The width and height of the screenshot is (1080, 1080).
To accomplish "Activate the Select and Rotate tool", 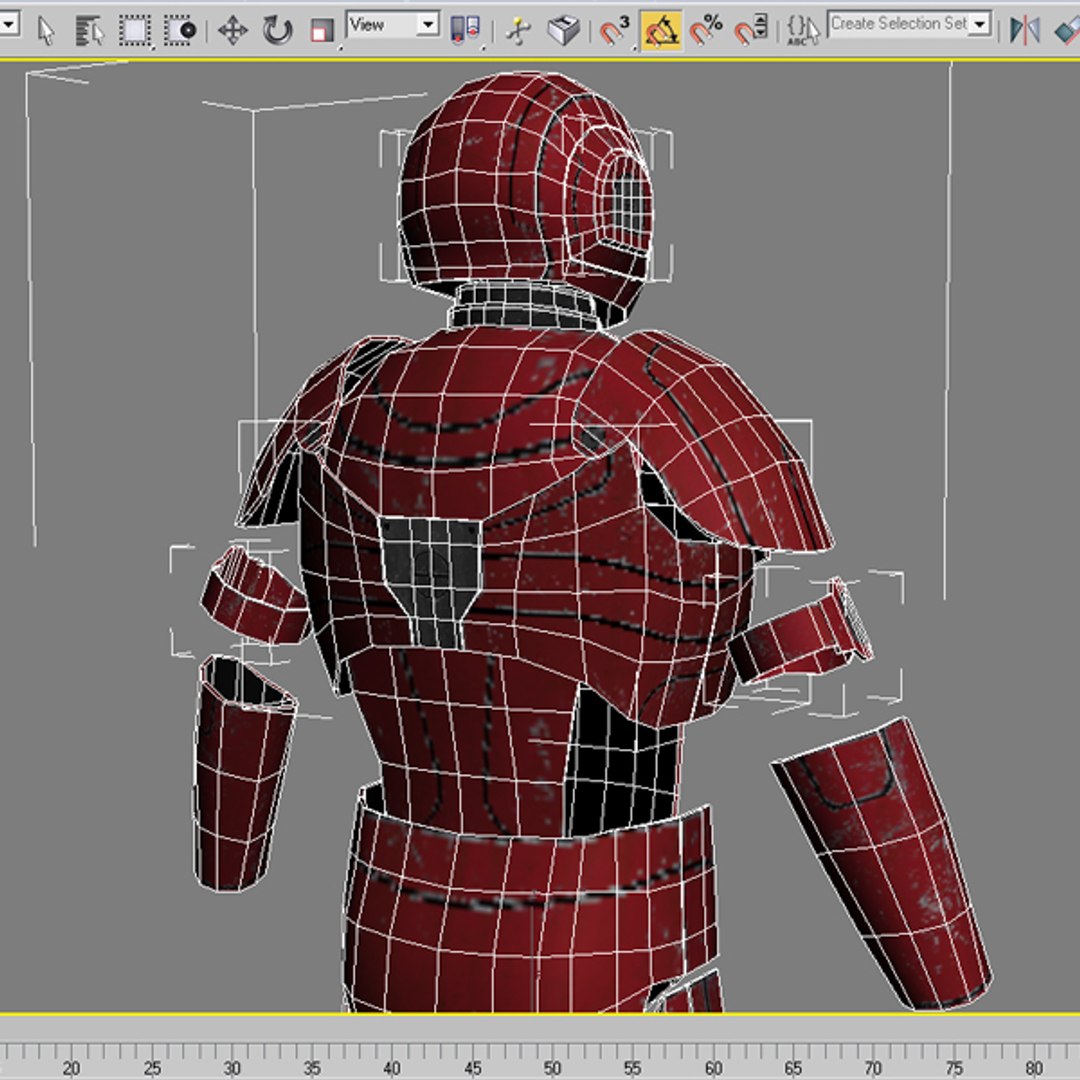I will pyautogui.click(x=278, y=31).
